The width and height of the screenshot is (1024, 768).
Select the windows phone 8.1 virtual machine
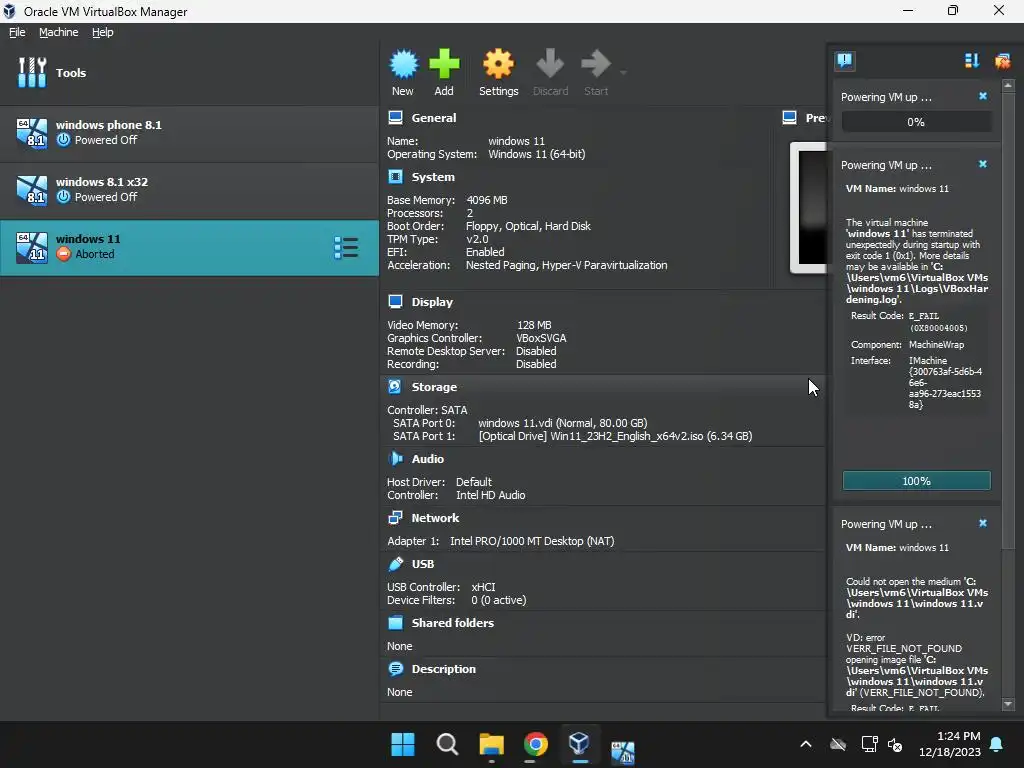pyautogui.click(x=189, y=133)
